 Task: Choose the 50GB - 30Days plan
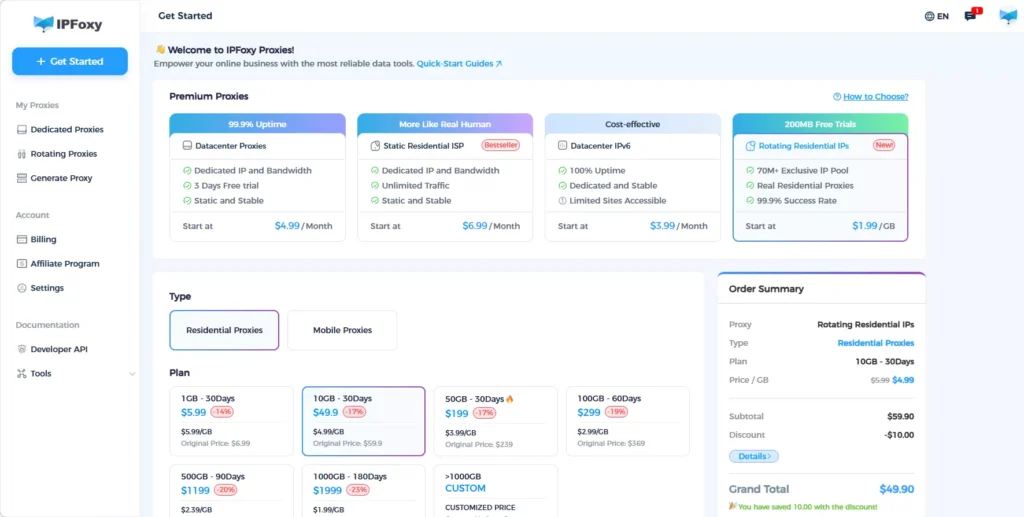pos(497,420)
